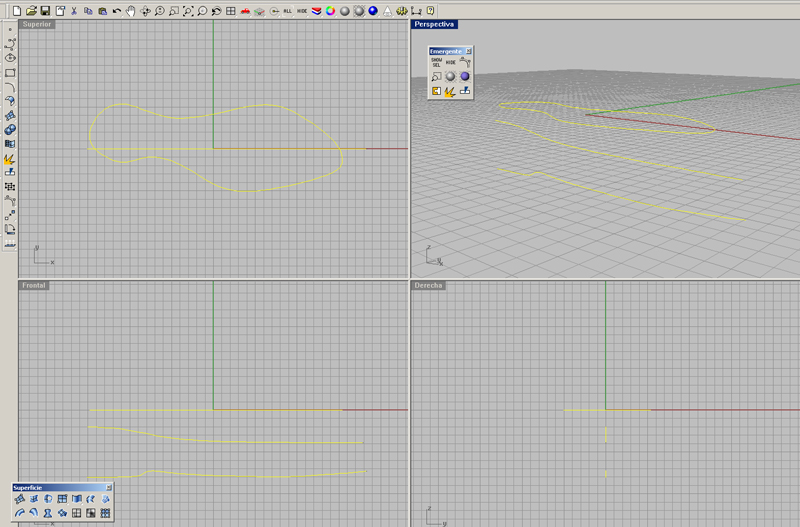Cut selection with the scissors icon

click(x=74, y=11)
